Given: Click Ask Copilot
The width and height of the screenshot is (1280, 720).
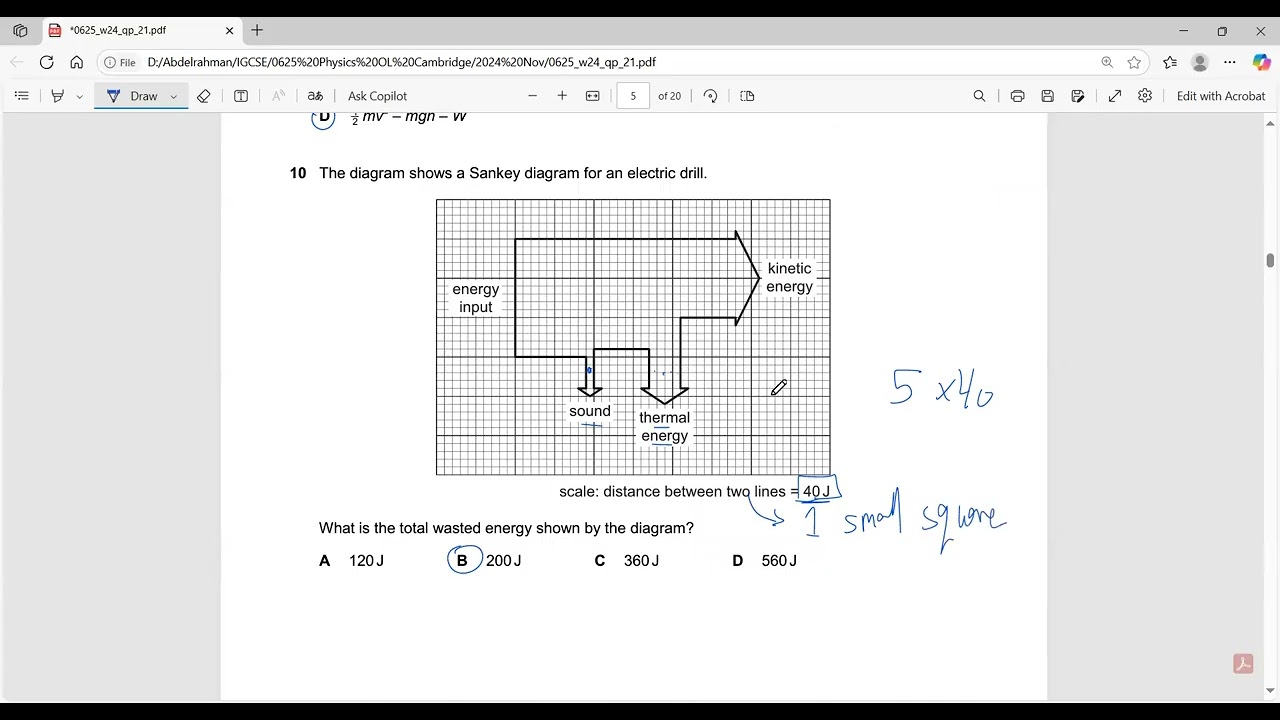Looking at the screenshot, I should pyautogui.click(x=377, y=96).
